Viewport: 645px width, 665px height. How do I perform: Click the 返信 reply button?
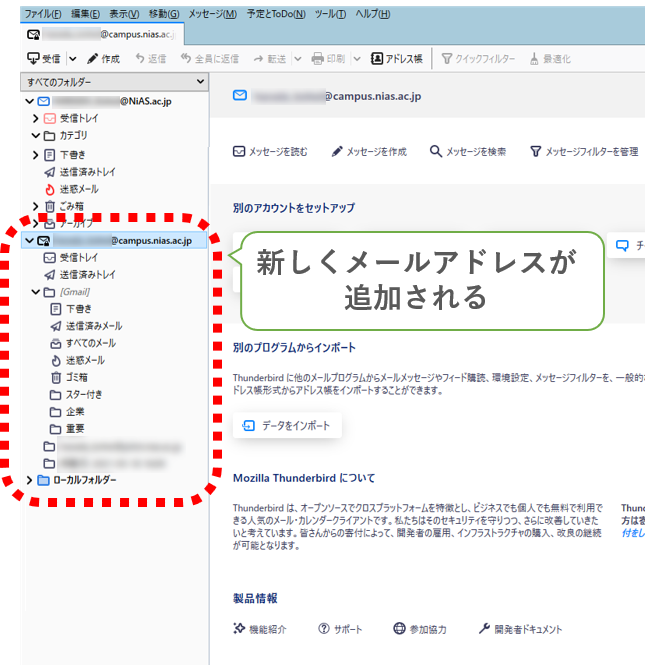point(151,59)
